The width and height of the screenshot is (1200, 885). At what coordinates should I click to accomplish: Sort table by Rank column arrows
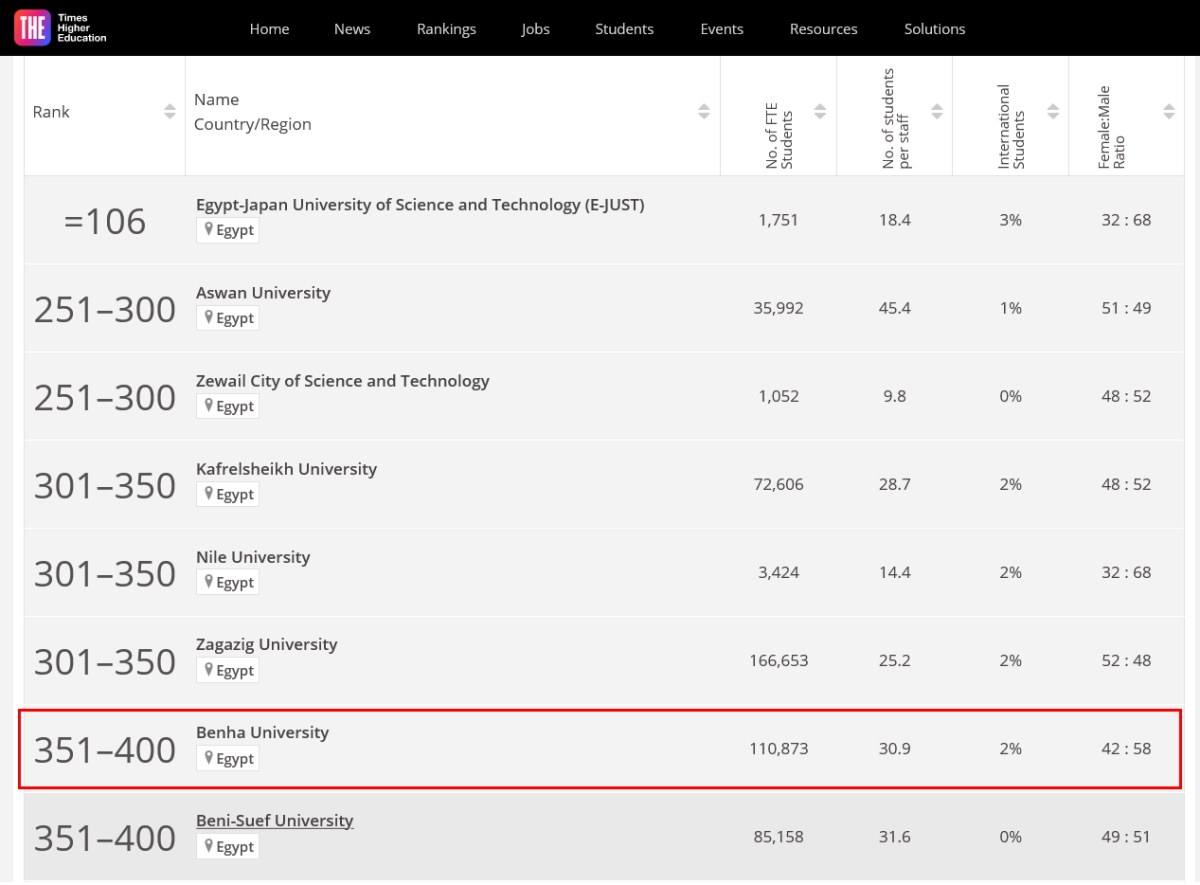[170, 112]
